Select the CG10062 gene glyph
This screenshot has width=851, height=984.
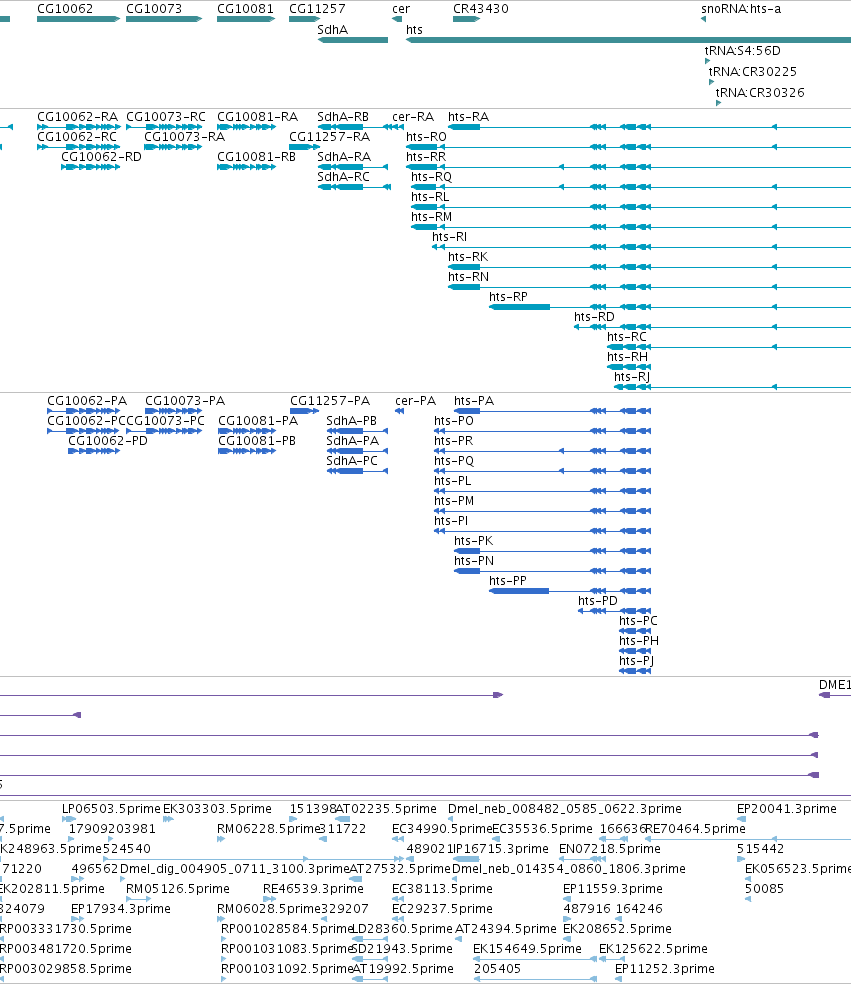[x=78, y=19]
